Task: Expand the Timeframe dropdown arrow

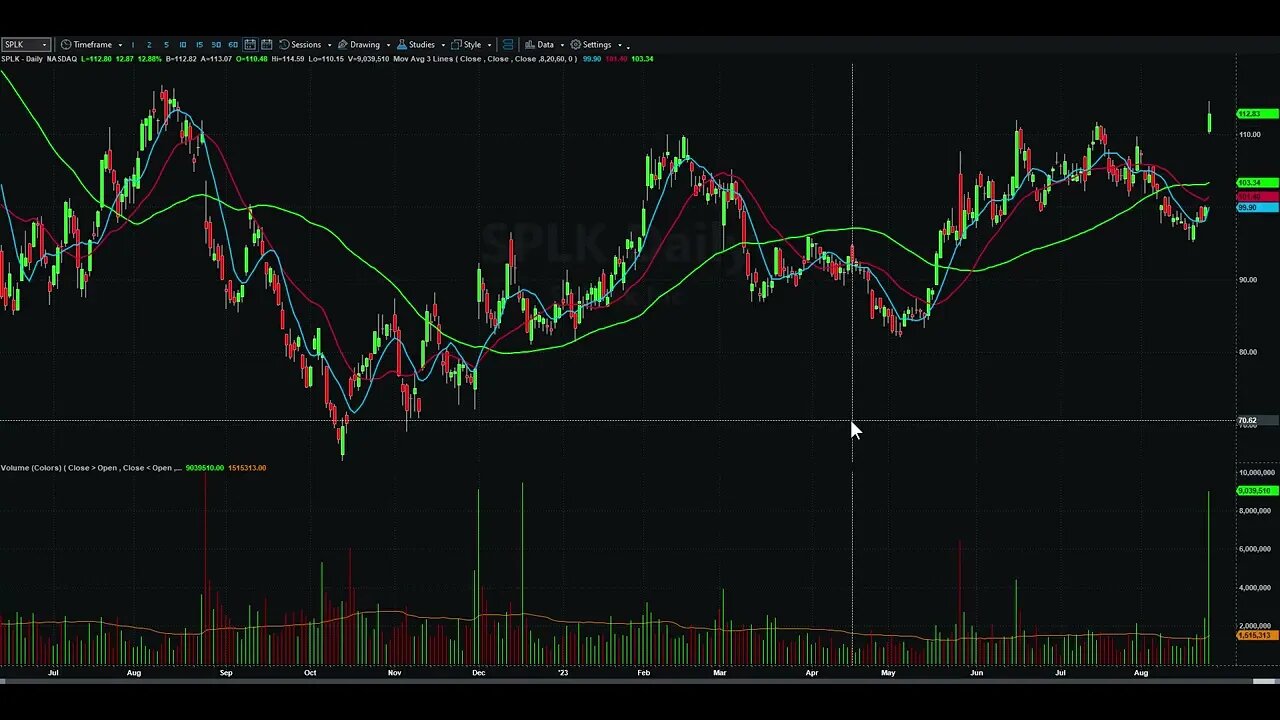Action: [x=120, y=45]
